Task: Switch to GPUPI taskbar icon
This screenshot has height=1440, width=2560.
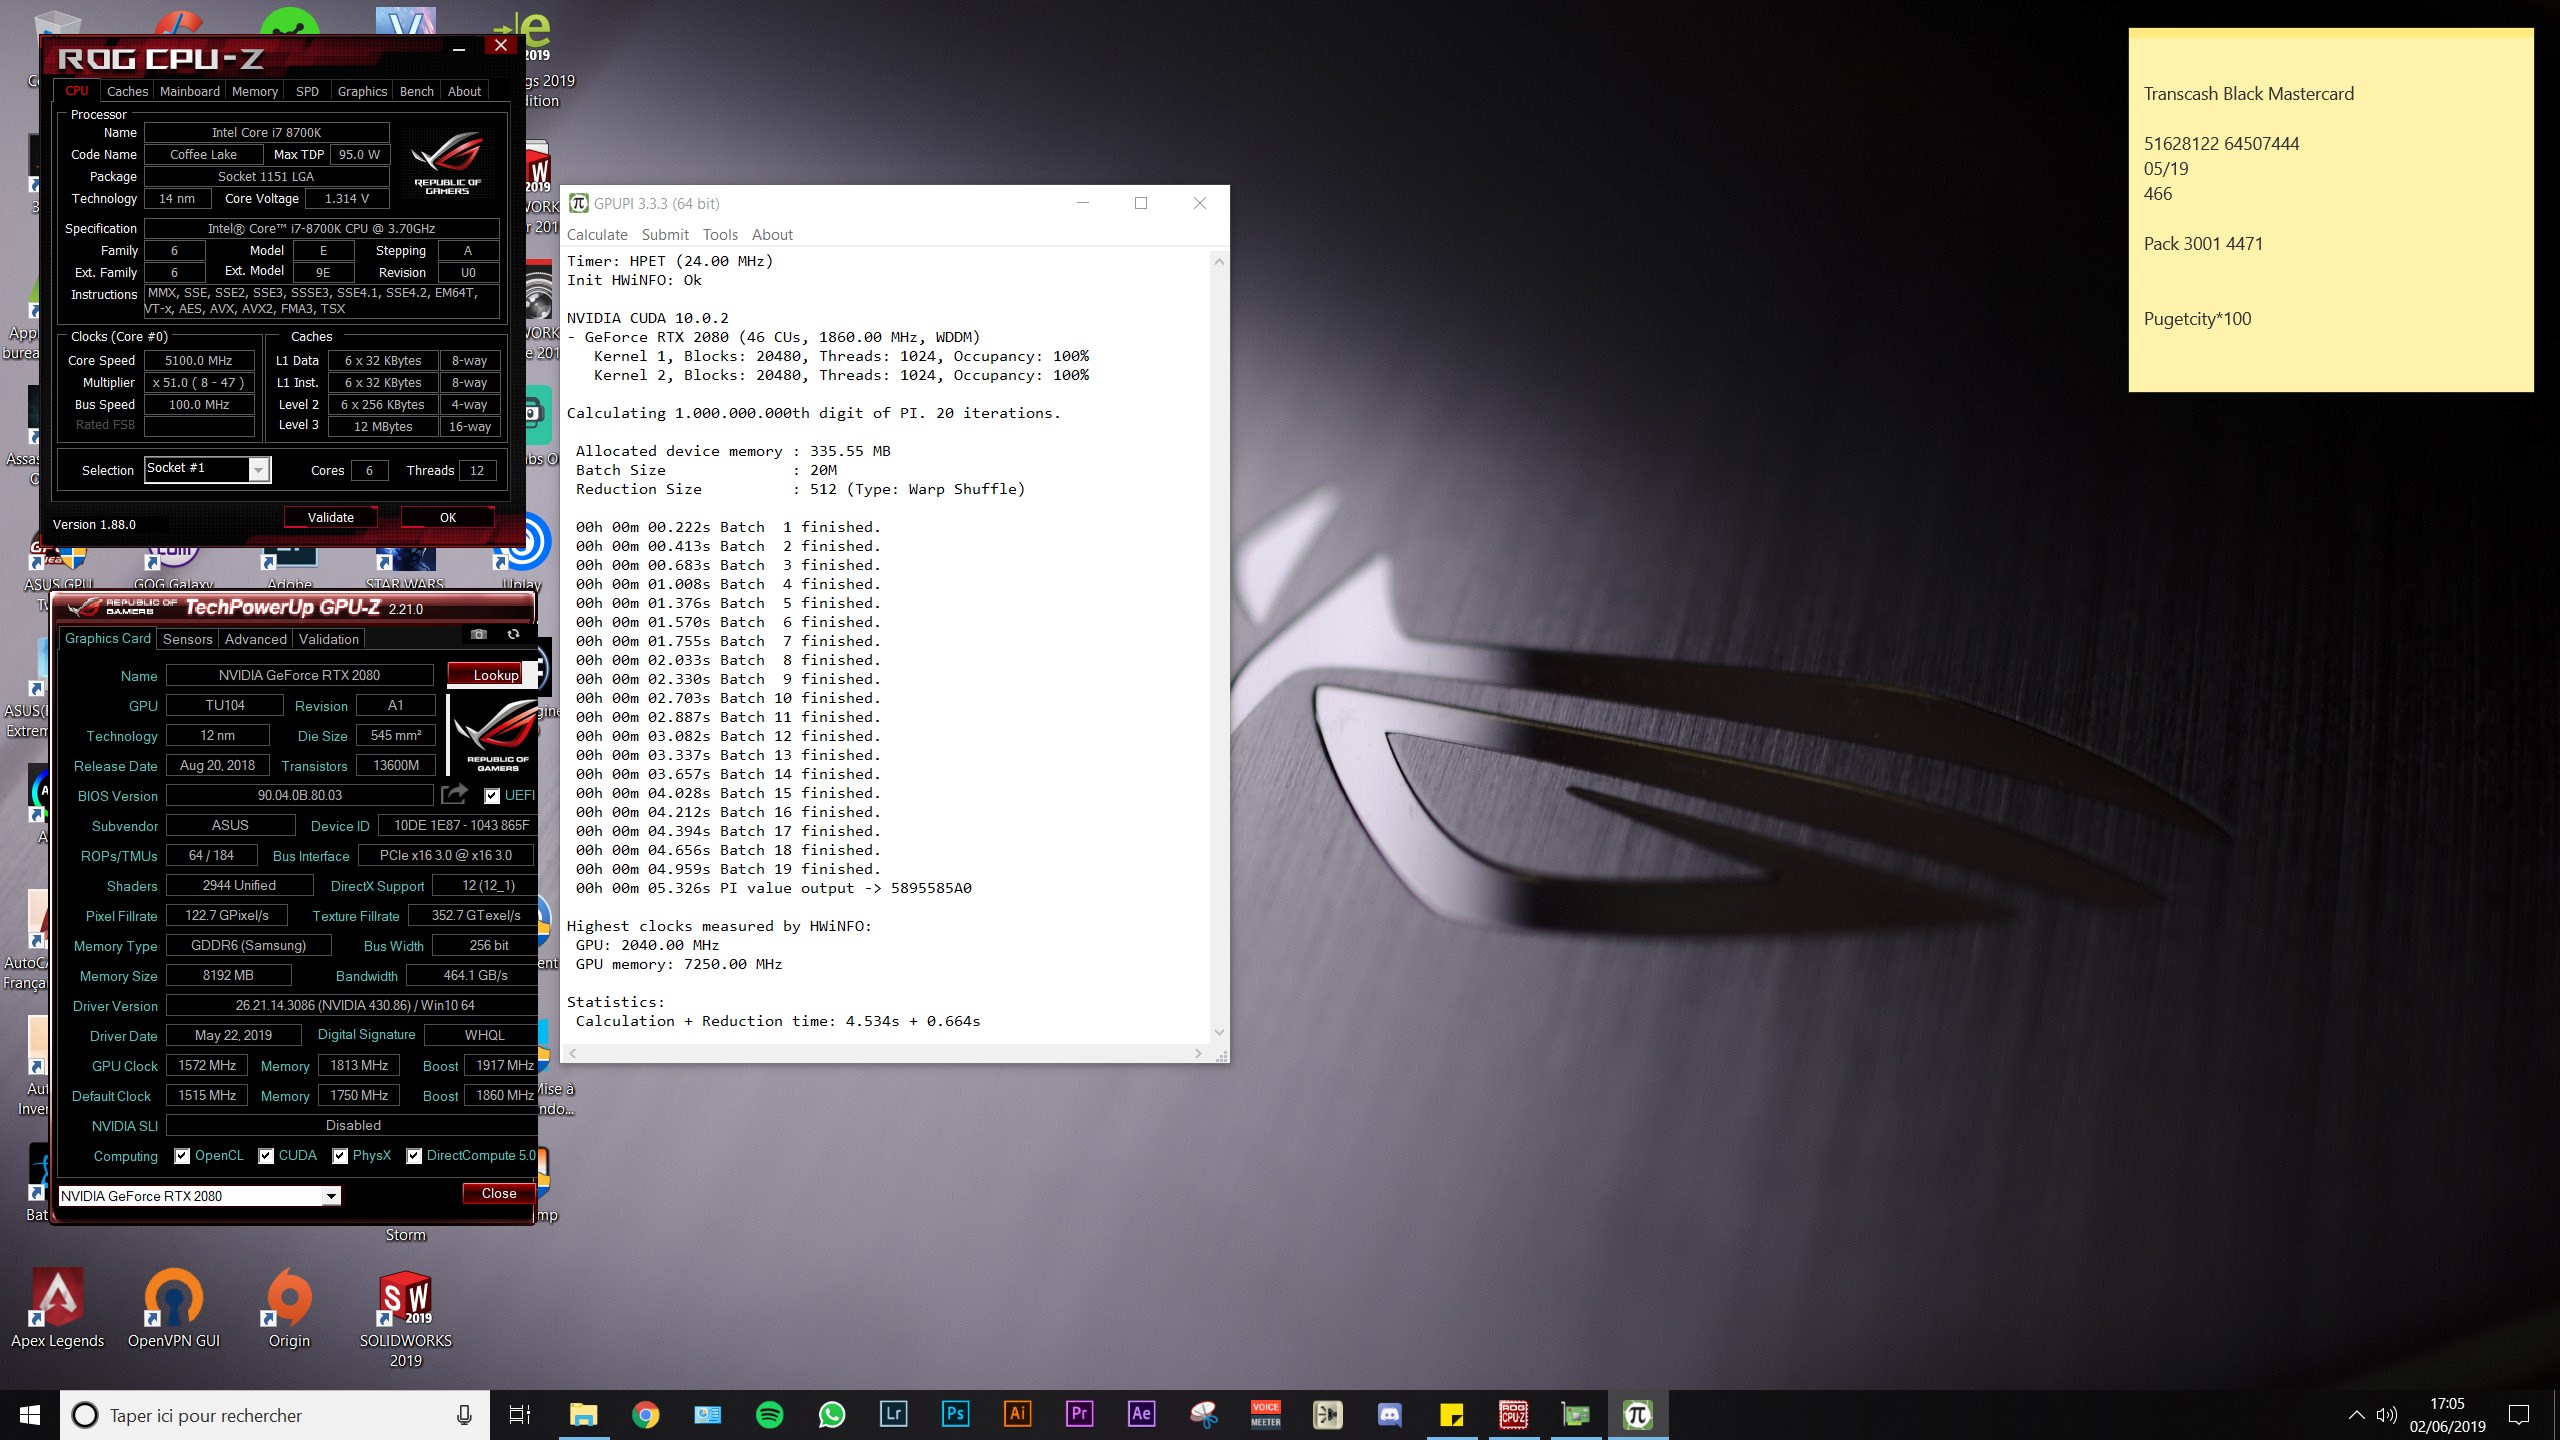Action: [1637, 1414]
